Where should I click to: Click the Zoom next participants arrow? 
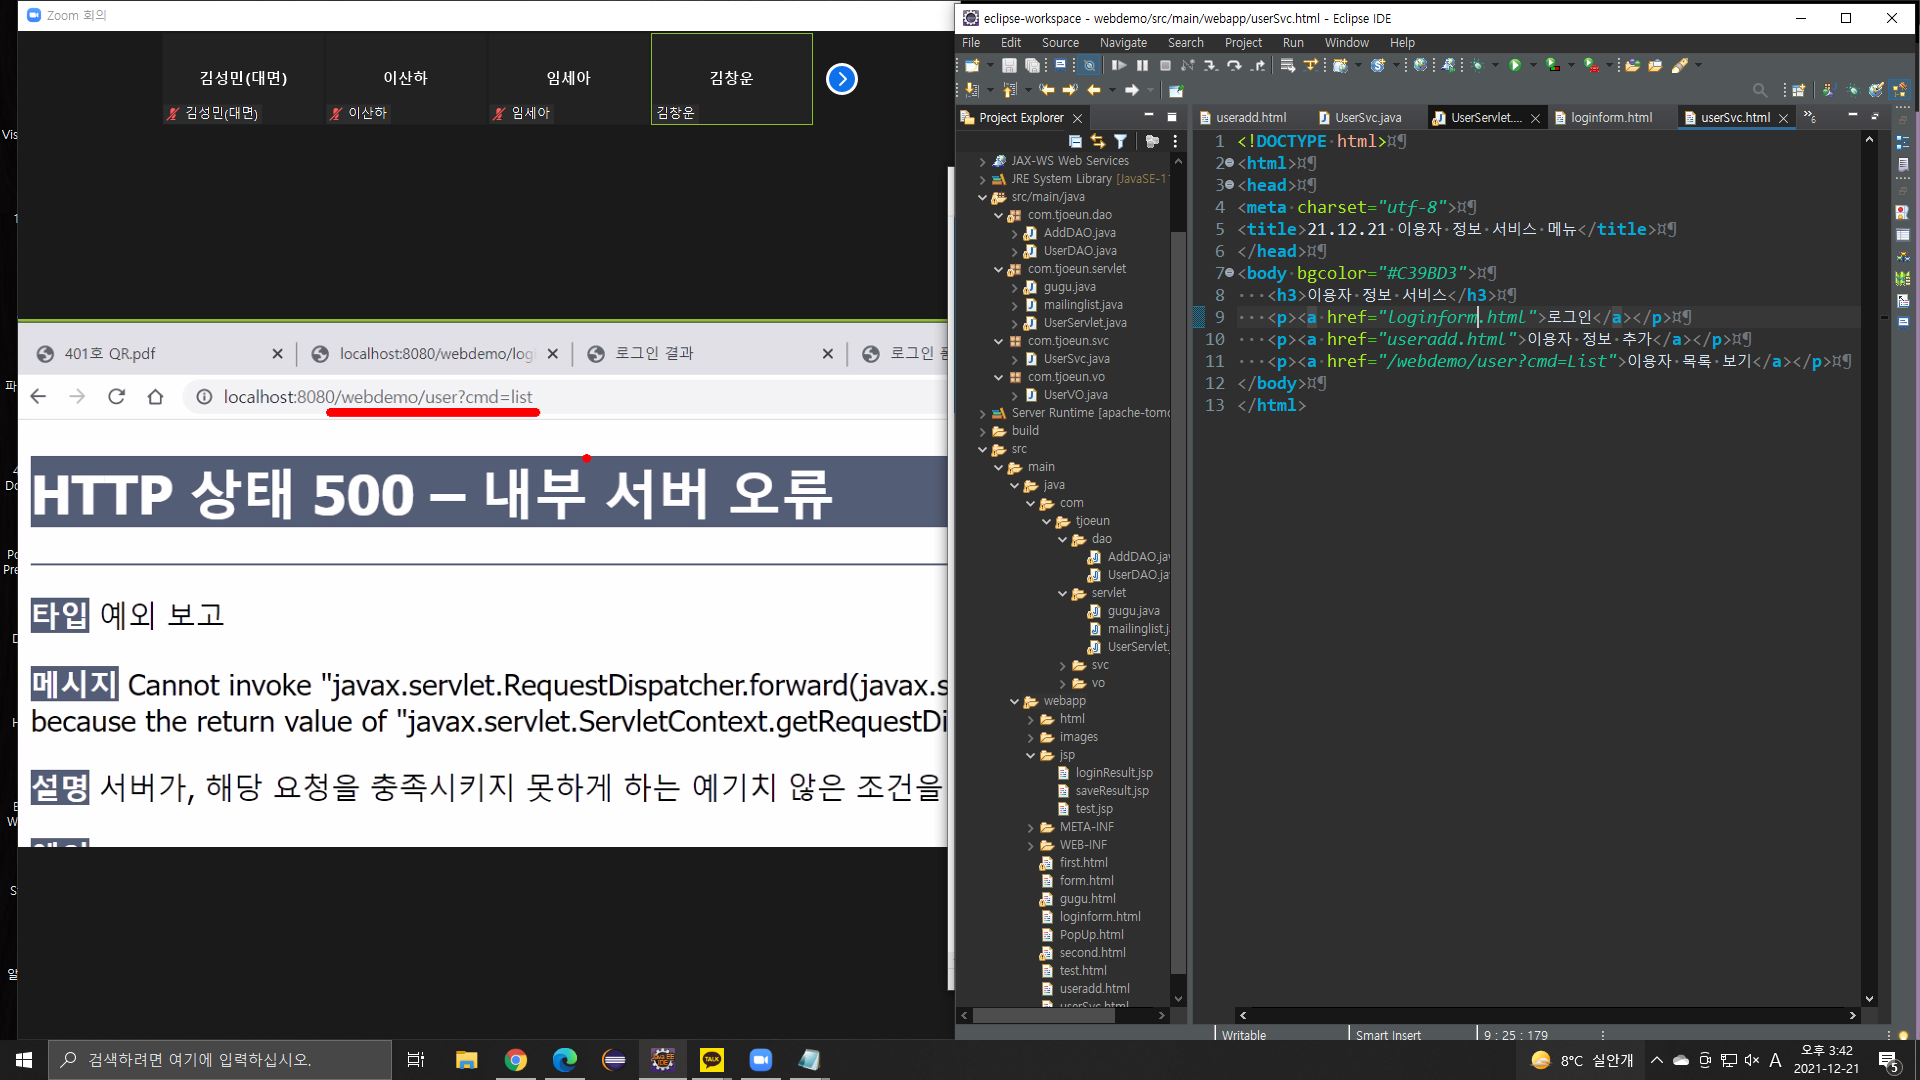[842, 79]
